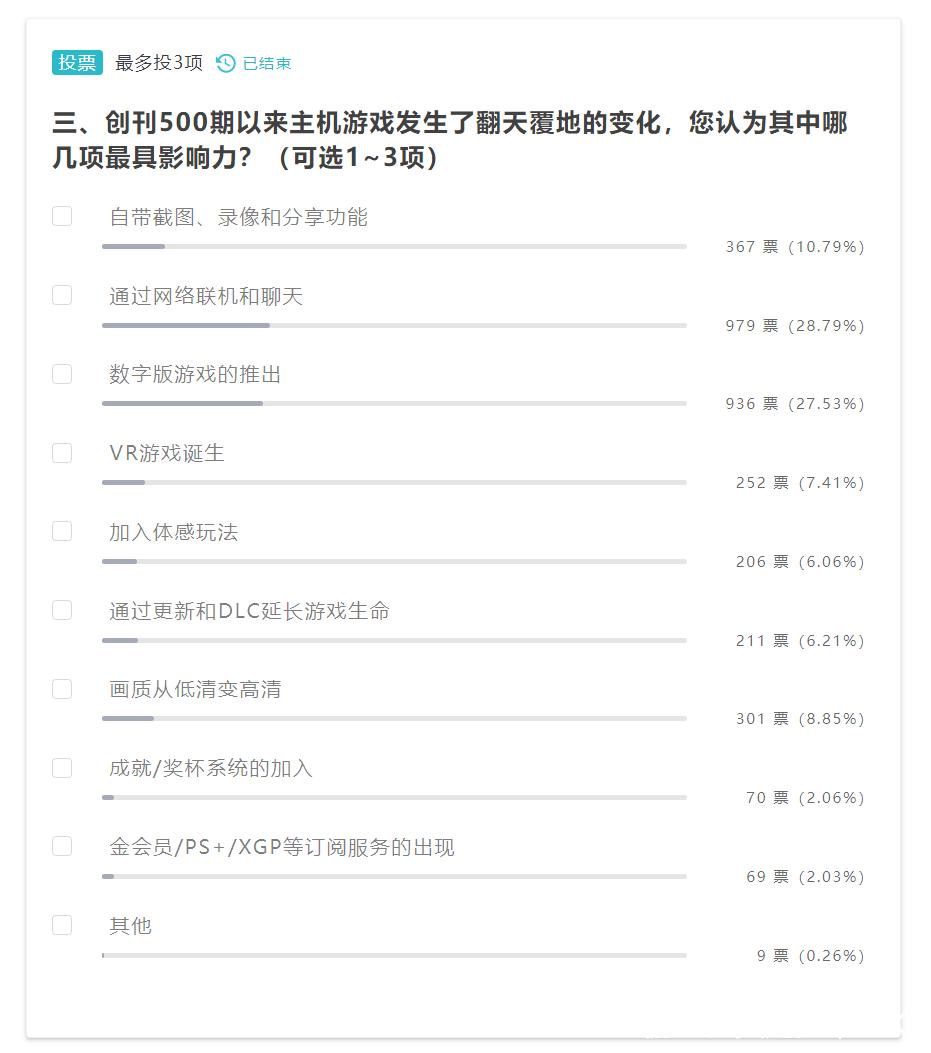Screen dimensions: 931x1053
Task: Select the 其他 checkbox
Action: [x=62, y=924]
